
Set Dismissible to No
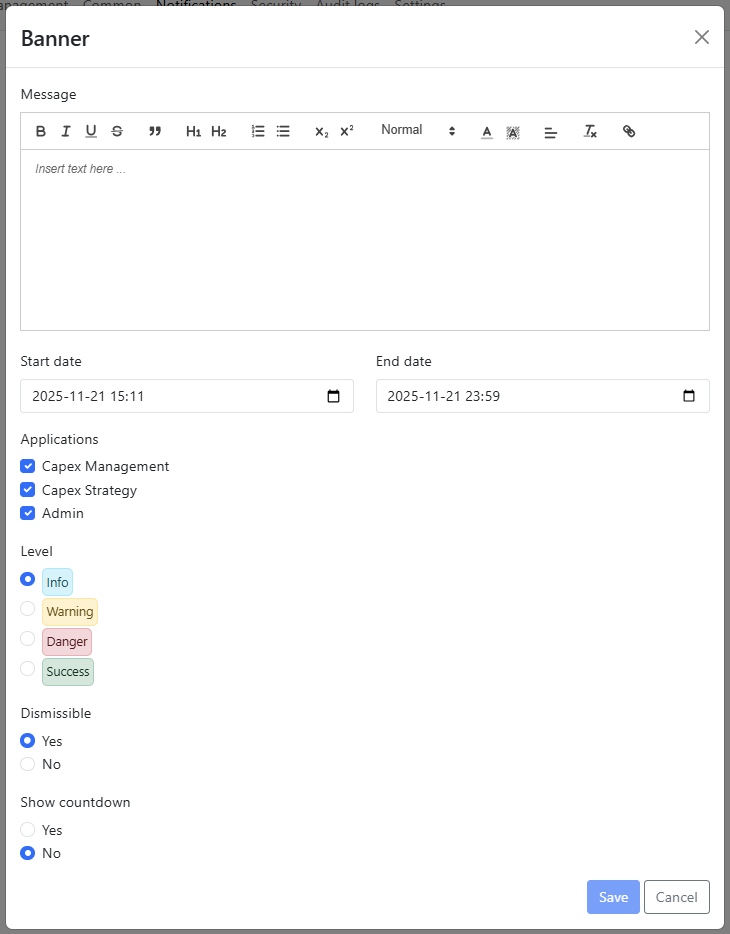pos(28,764)
